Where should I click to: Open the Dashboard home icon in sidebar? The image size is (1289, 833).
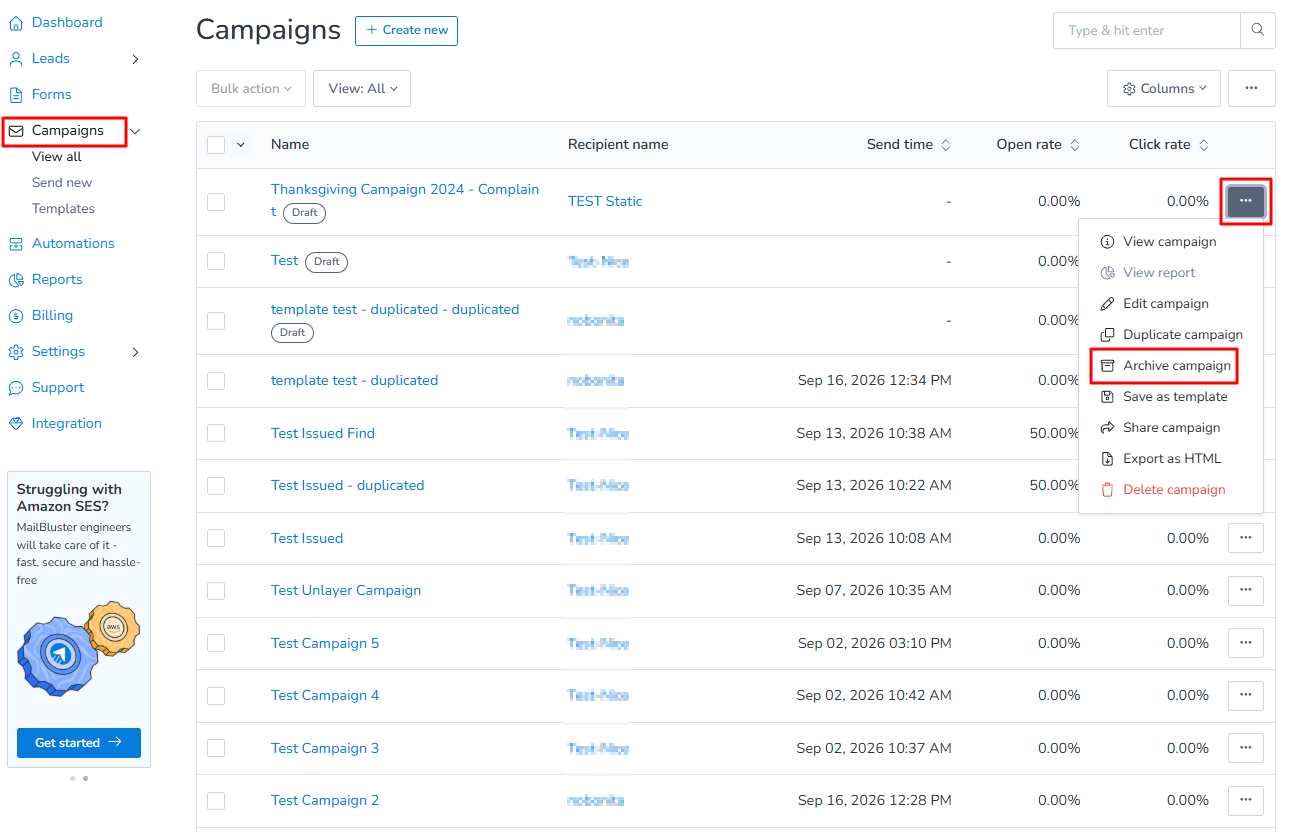(16, 23)
